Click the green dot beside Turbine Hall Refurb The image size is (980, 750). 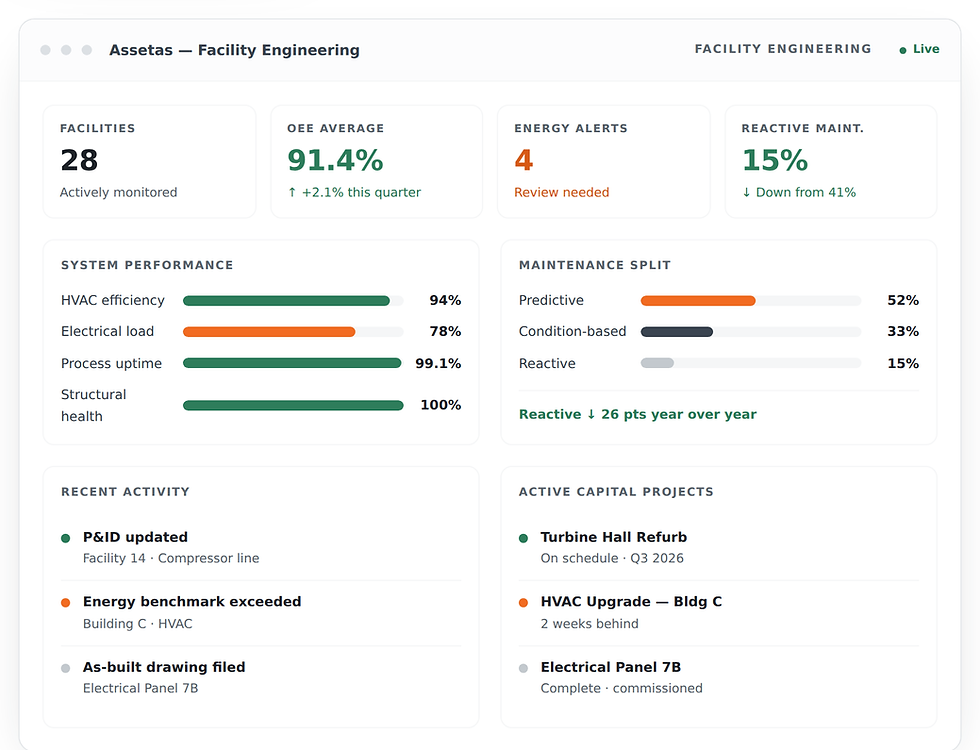(x=524, y=538)
